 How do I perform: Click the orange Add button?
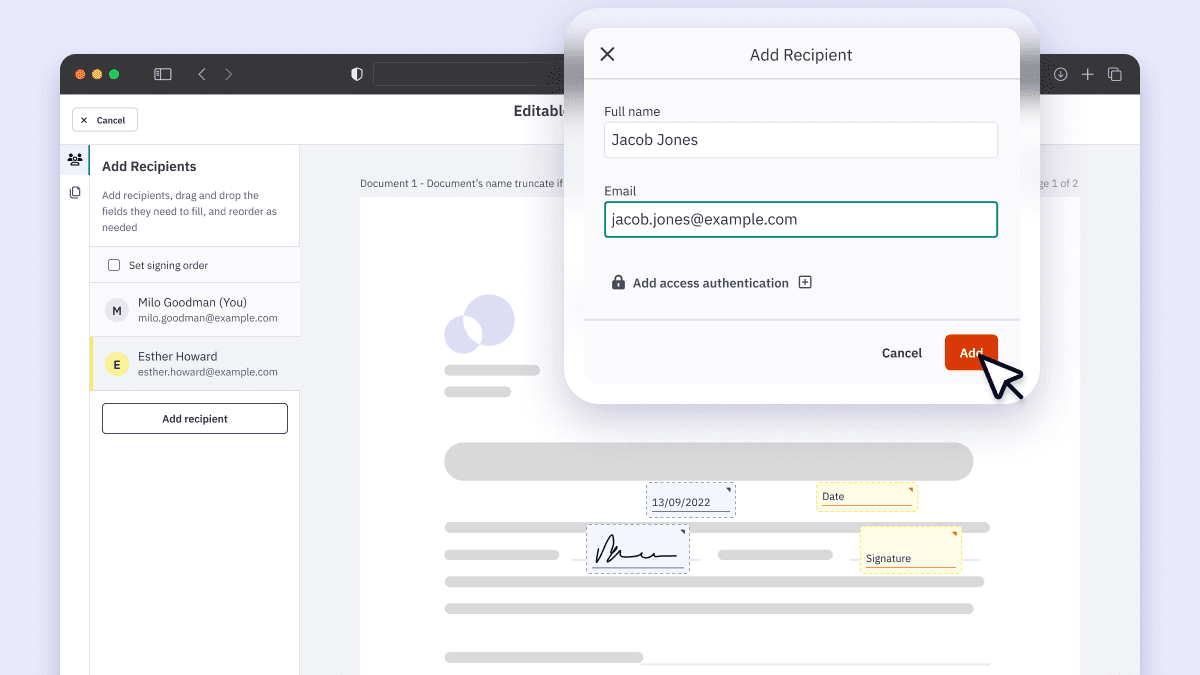[x=971, y=352]
